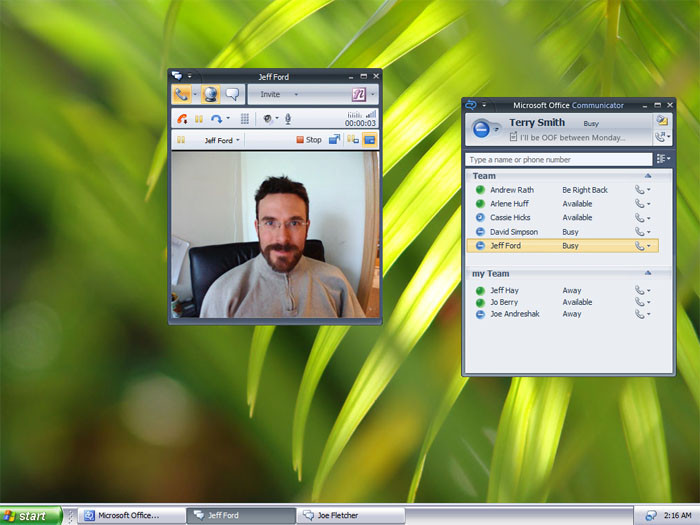Call Jeff Hay using his phone icon
Screen dimensions: 700x525
pos(639,290)
